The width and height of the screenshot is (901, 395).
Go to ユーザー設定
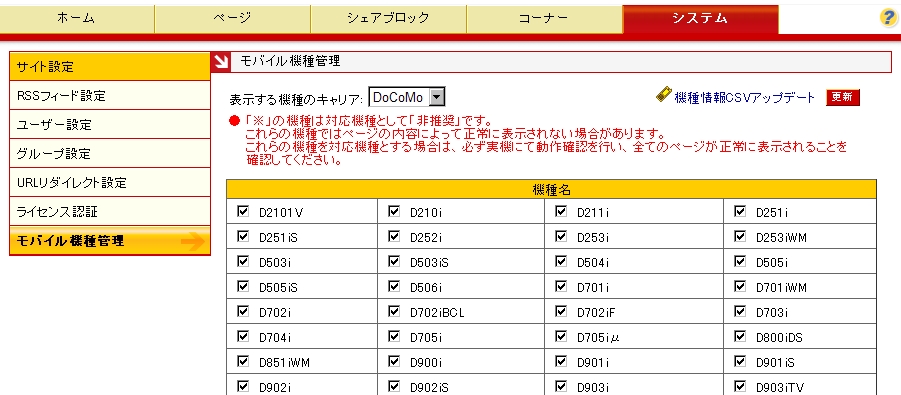coord(110,125)
